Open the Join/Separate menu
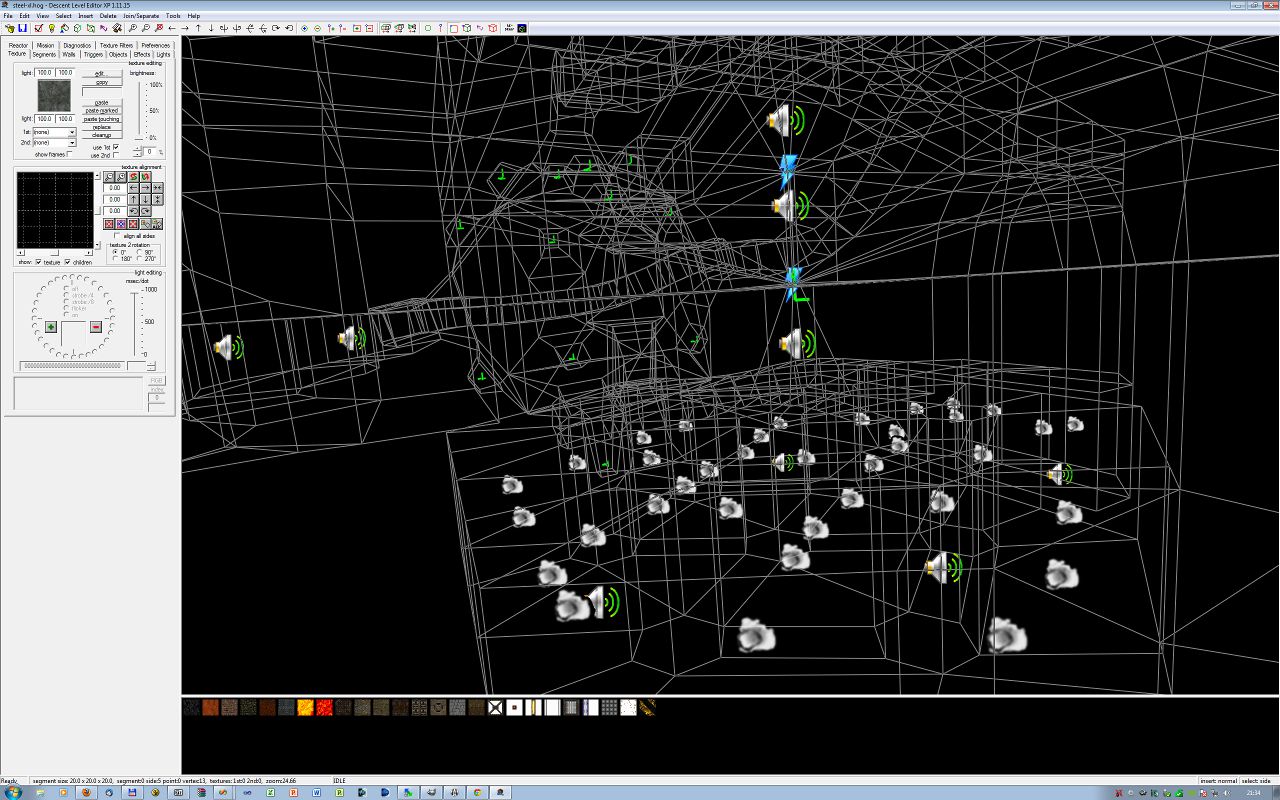 [x=141, y=16]
